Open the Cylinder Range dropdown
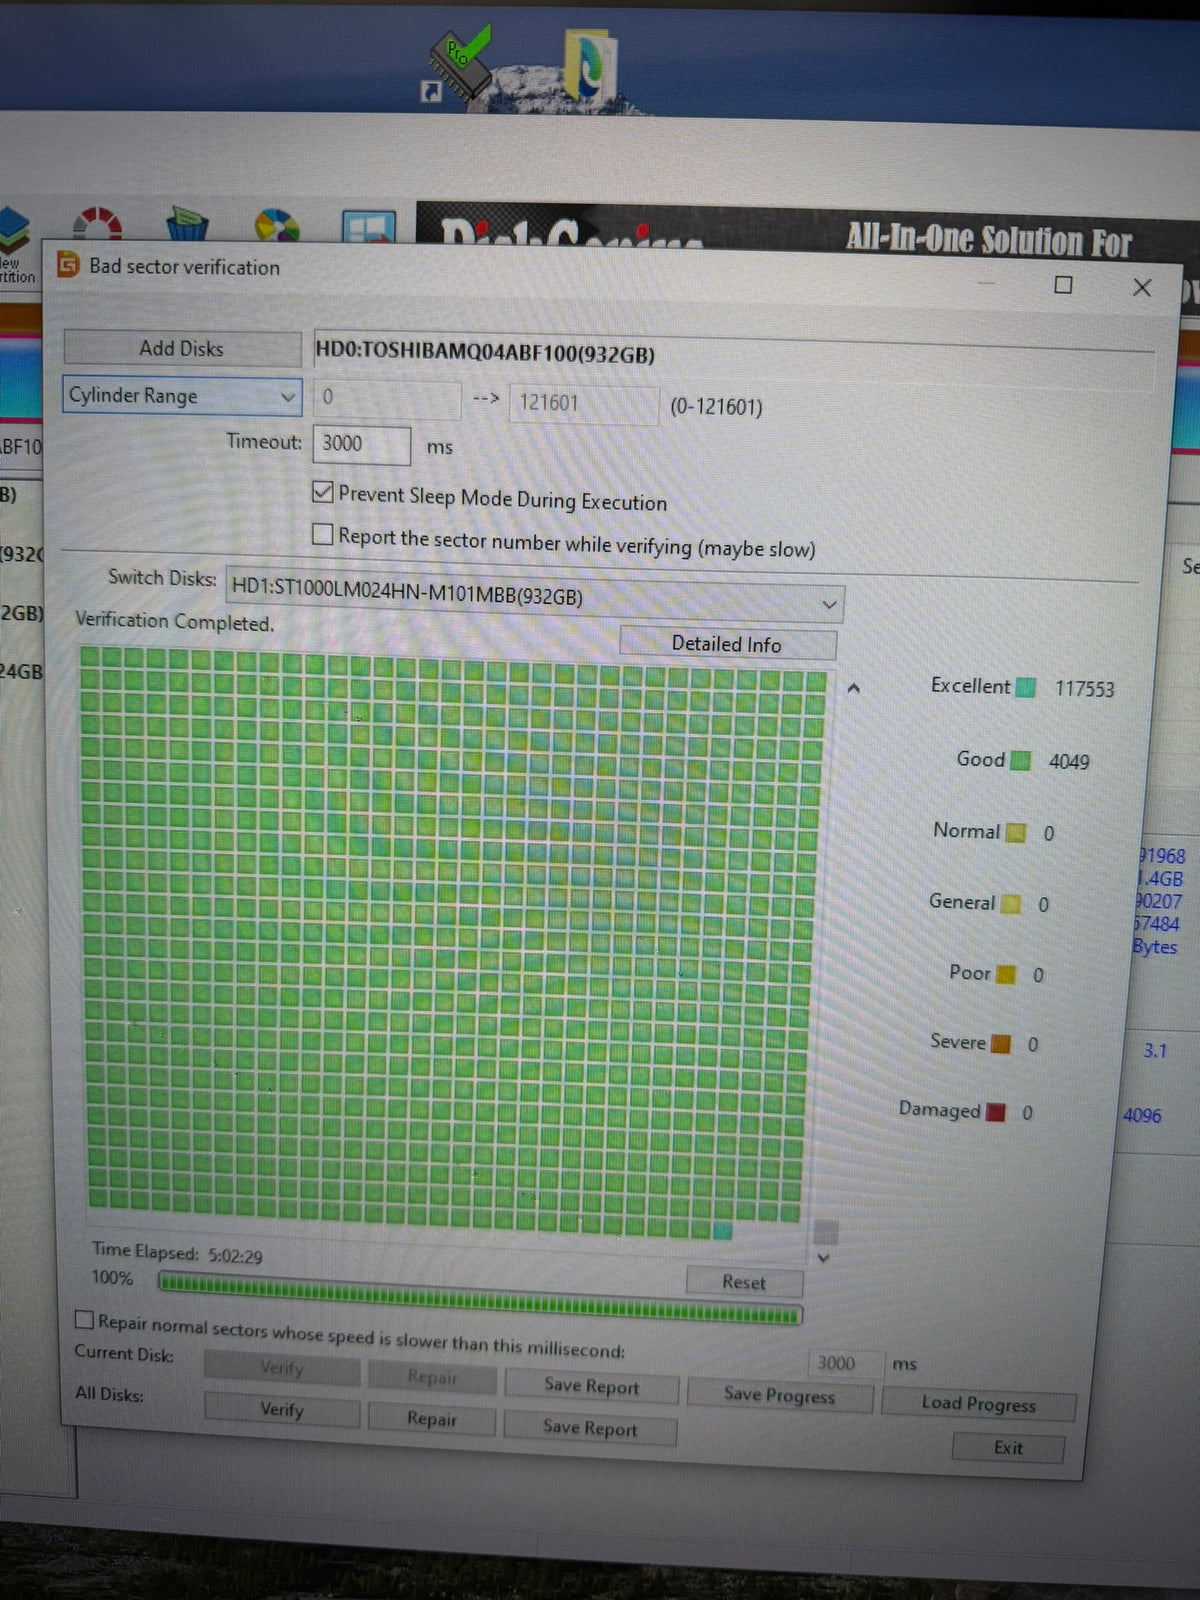Image resolution: width=1200 pixels, height=1600 pixels. (x=182, y=396)
